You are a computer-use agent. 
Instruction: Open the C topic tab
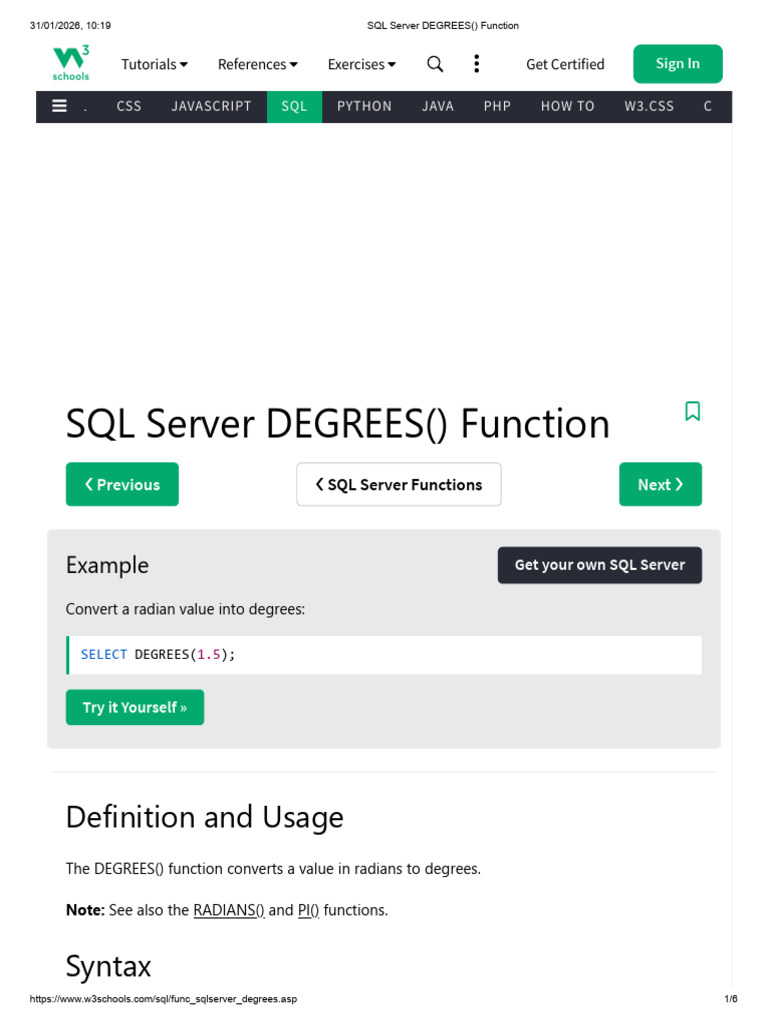(x=707, y=106)
